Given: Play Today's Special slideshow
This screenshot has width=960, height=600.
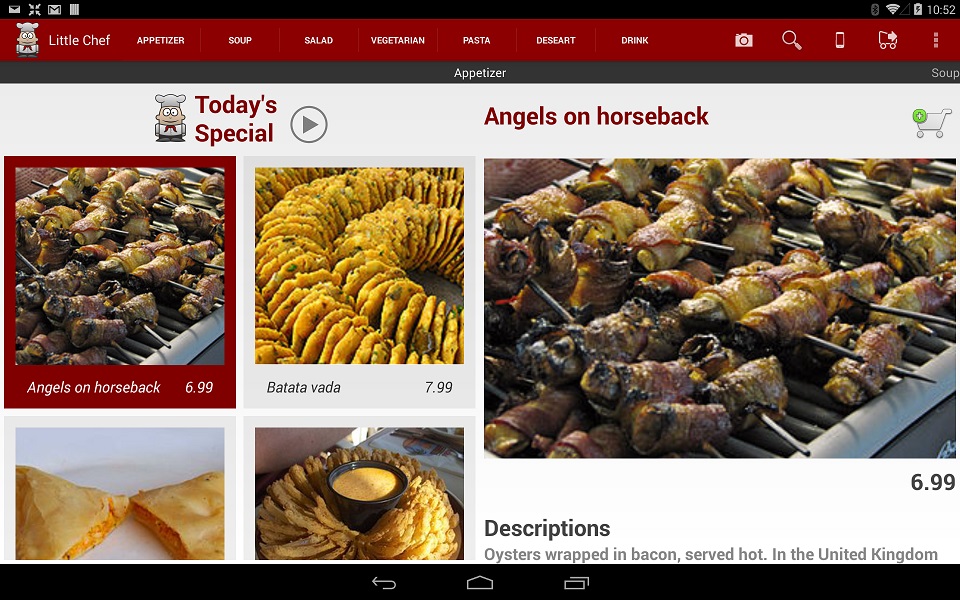Looking at the screenshot, I should (309, 124).
